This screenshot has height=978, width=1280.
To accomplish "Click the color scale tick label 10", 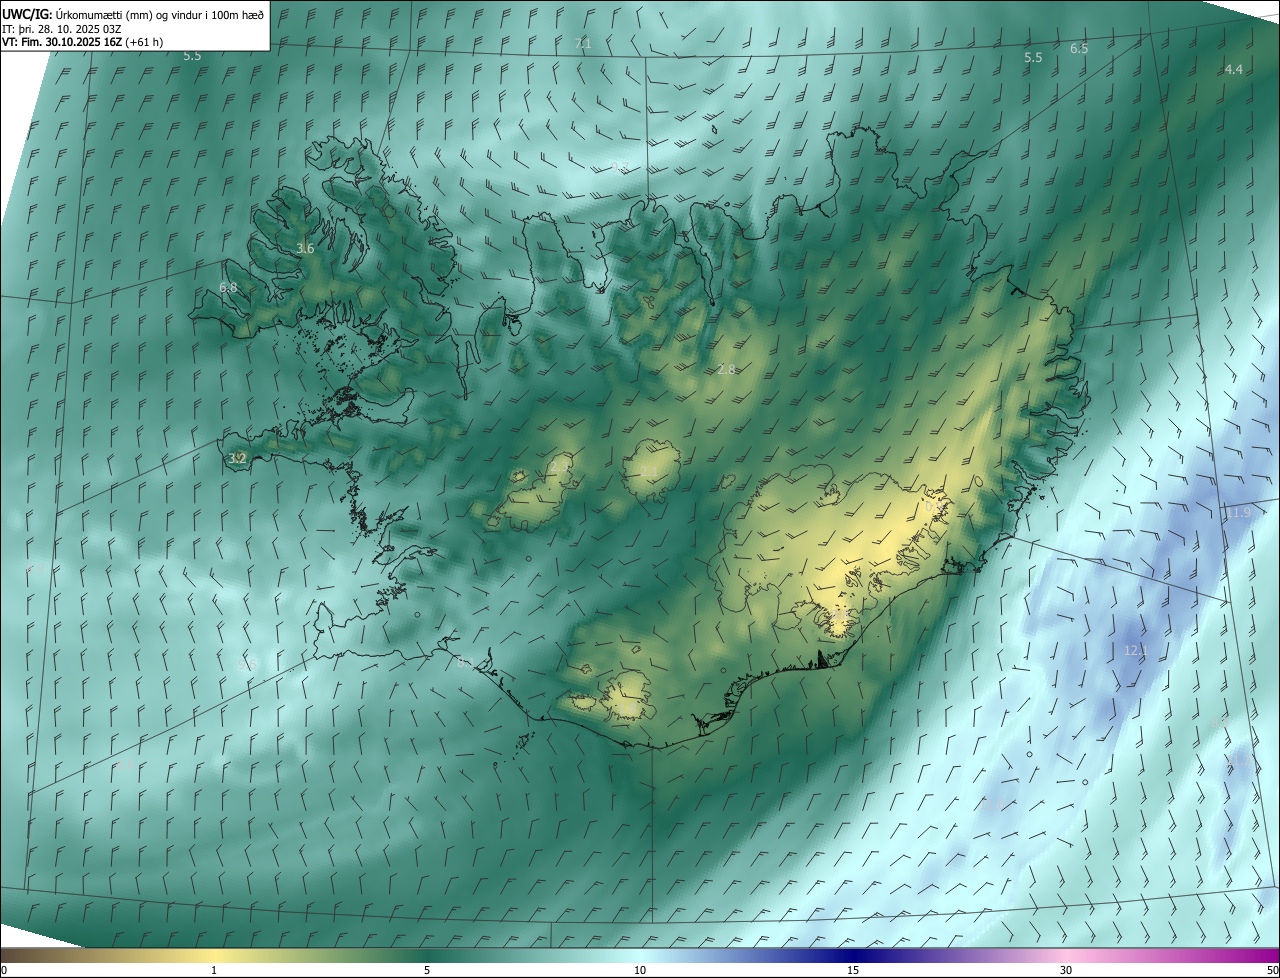I will 640,970.
